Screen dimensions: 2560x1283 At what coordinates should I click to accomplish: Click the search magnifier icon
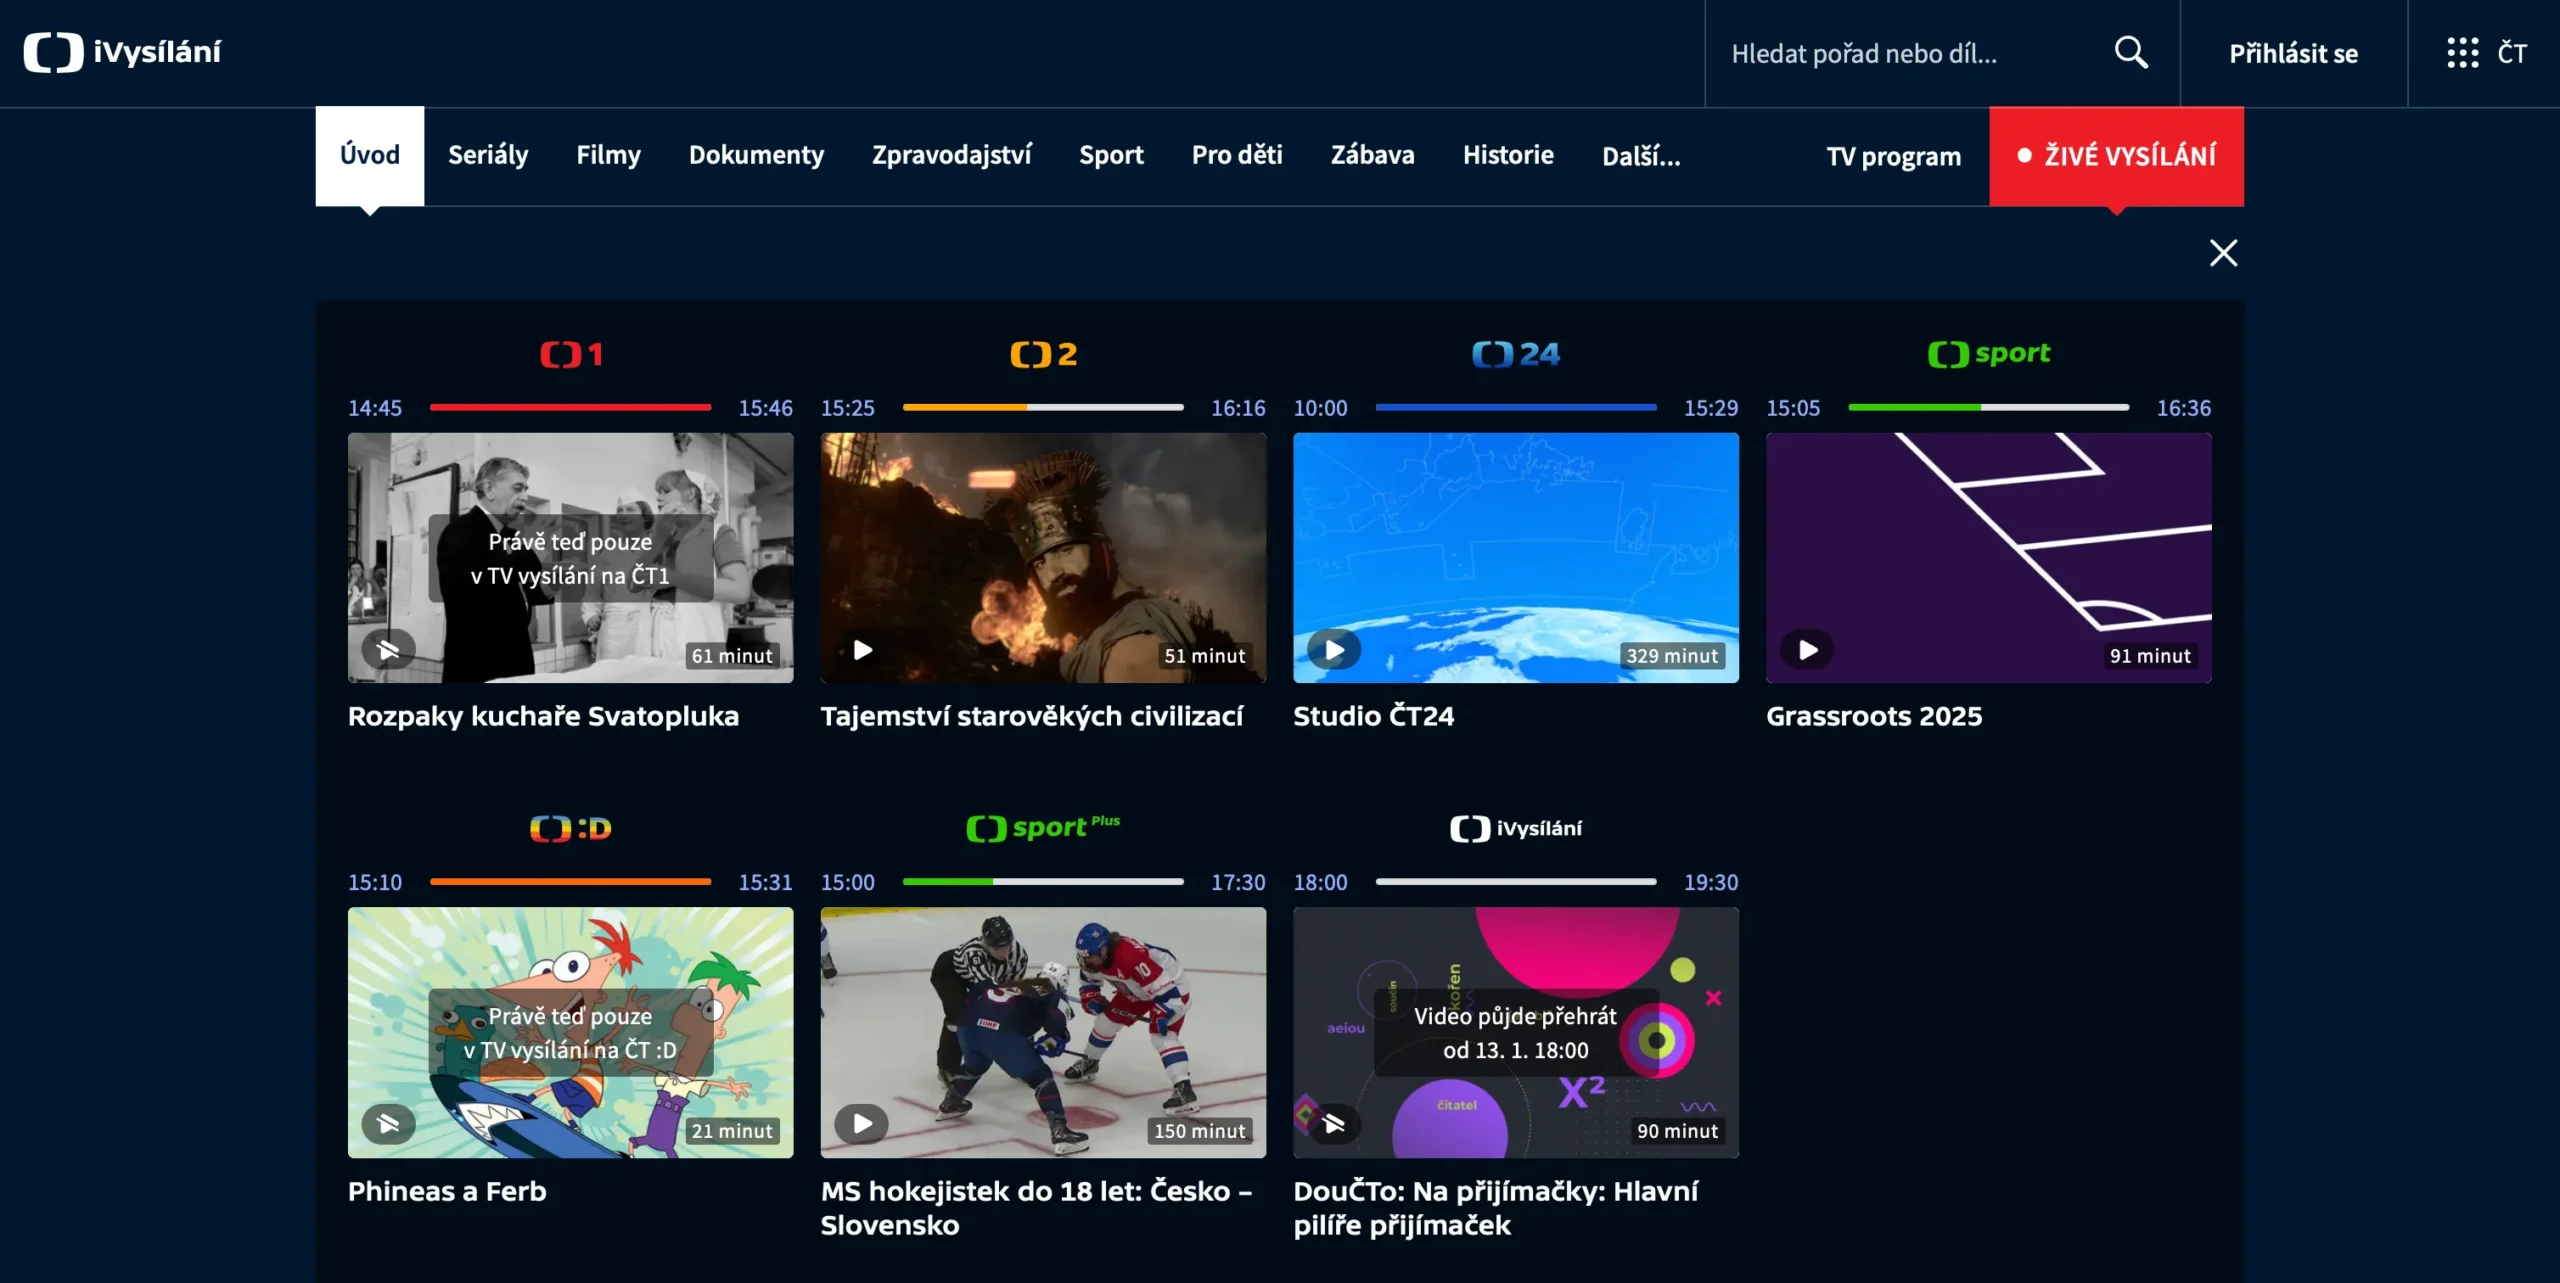pyautogui.click(x=2131, y=52)
